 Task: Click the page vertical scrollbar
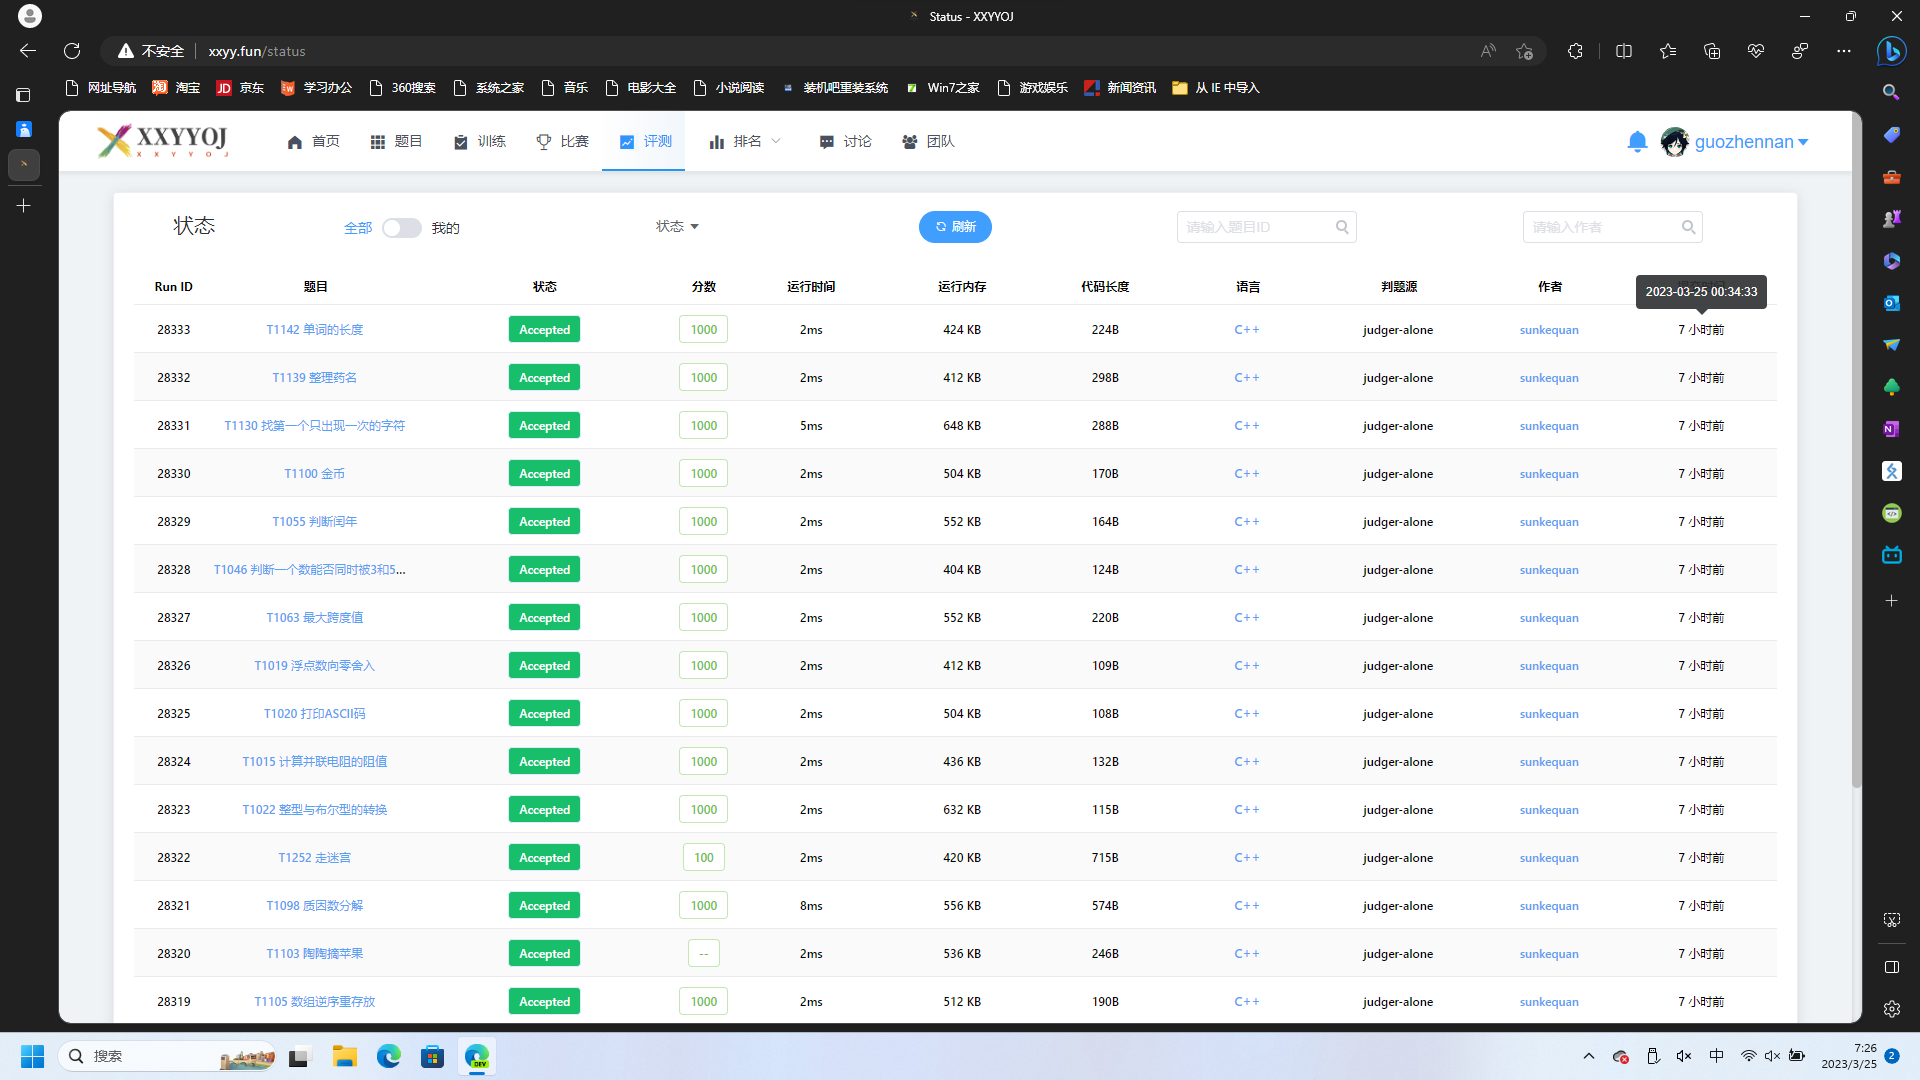click(1856, 450)
